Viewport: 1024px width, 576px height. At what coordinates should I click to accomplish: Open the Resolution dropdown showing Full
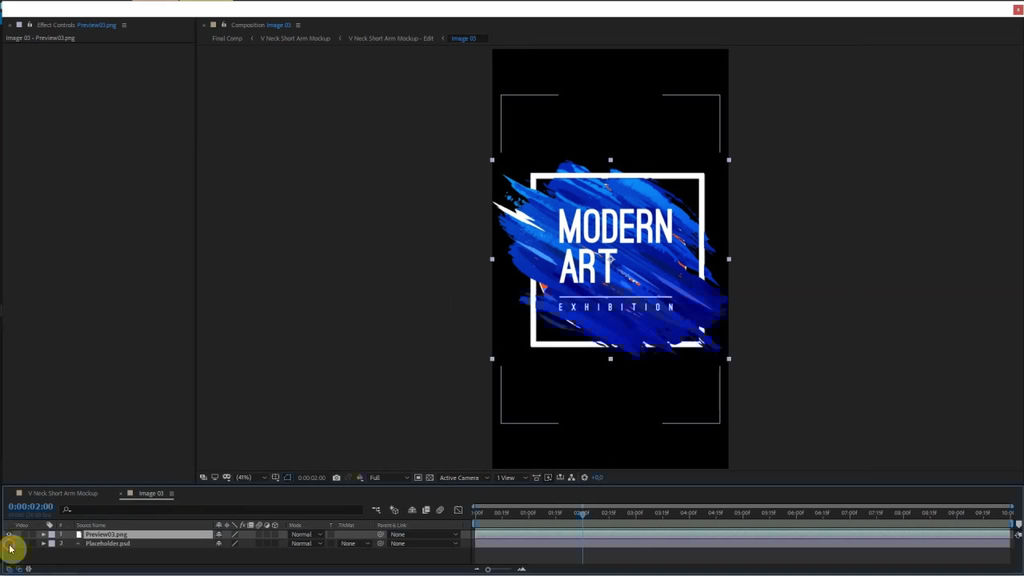(389, 478)
